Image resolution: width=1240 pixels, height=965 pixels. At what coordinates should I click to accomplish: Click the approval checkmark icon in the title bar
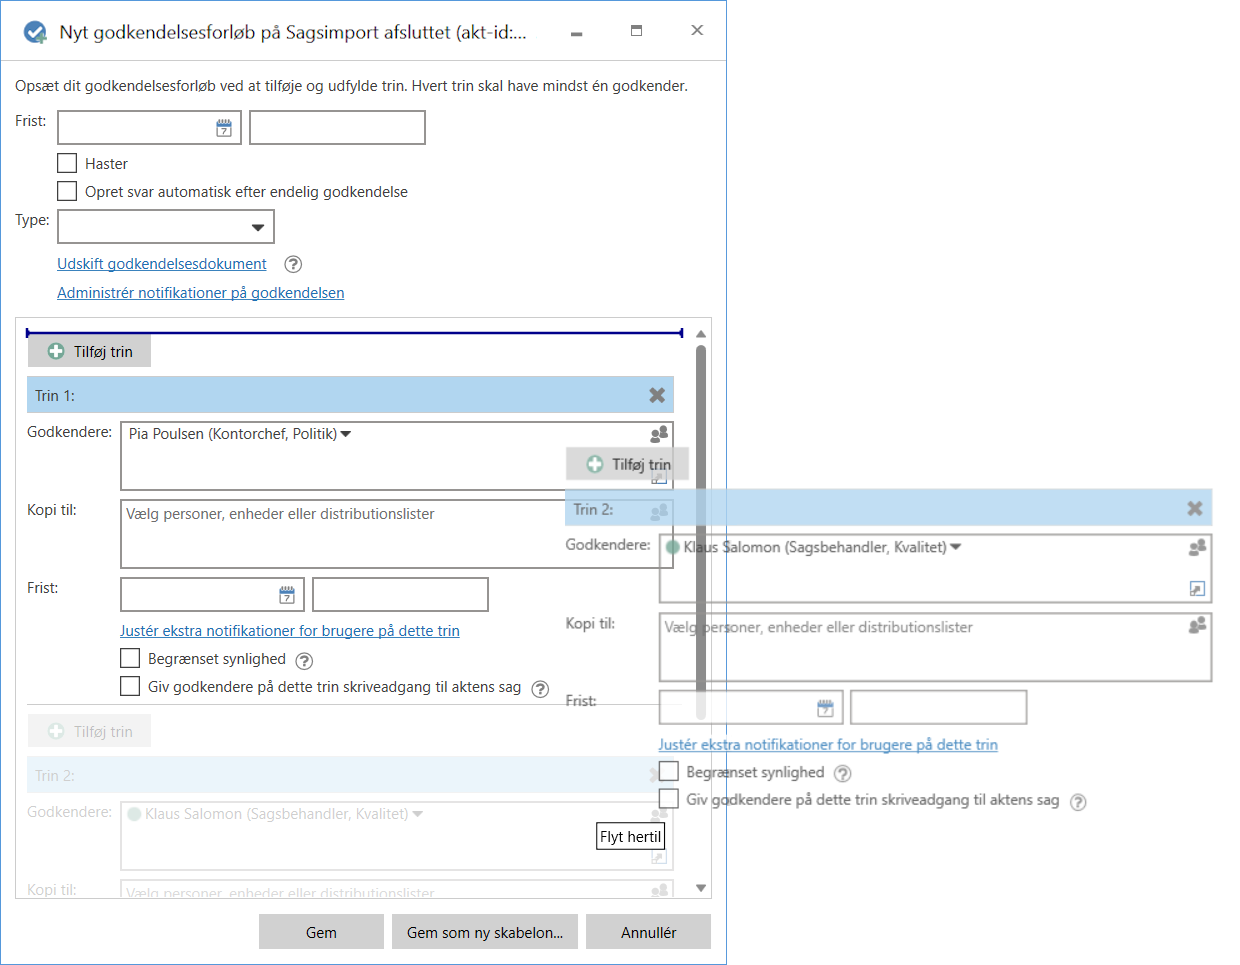tap(35, 32)
